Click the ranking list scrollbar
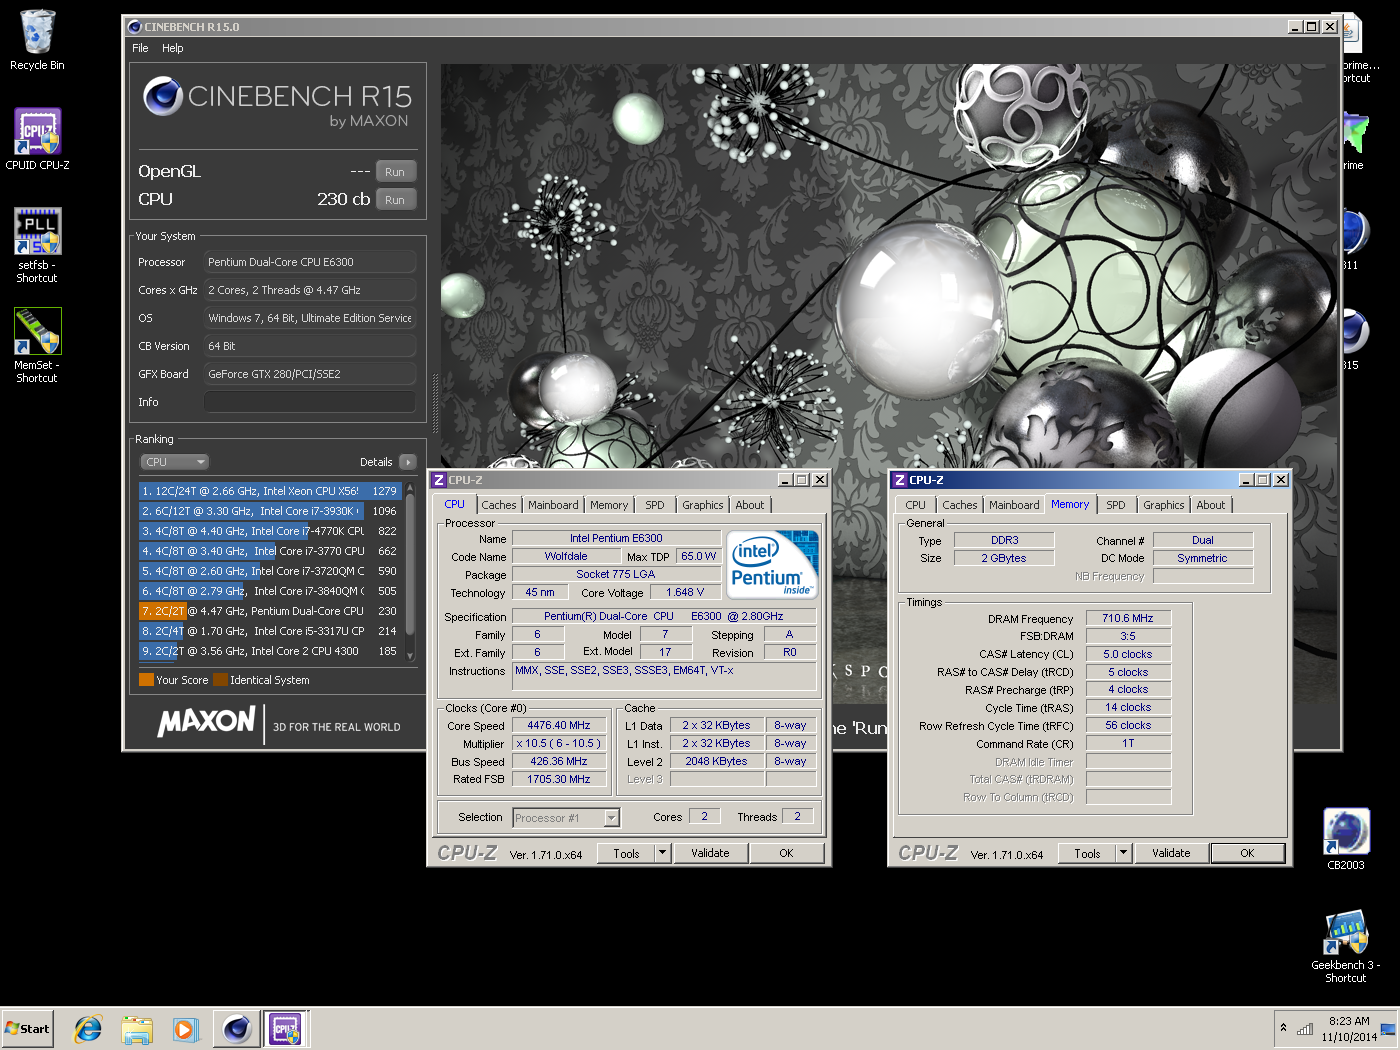1400x1050 pixels. coord(410,571)
